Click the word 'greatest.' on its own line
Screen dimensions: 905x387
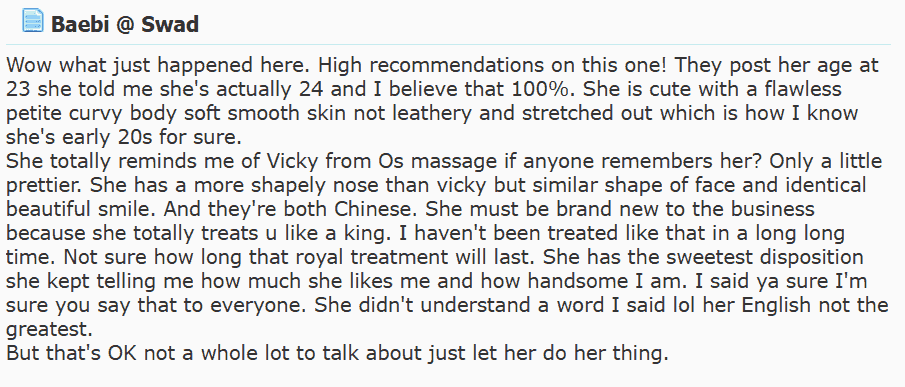click(50, 329)
